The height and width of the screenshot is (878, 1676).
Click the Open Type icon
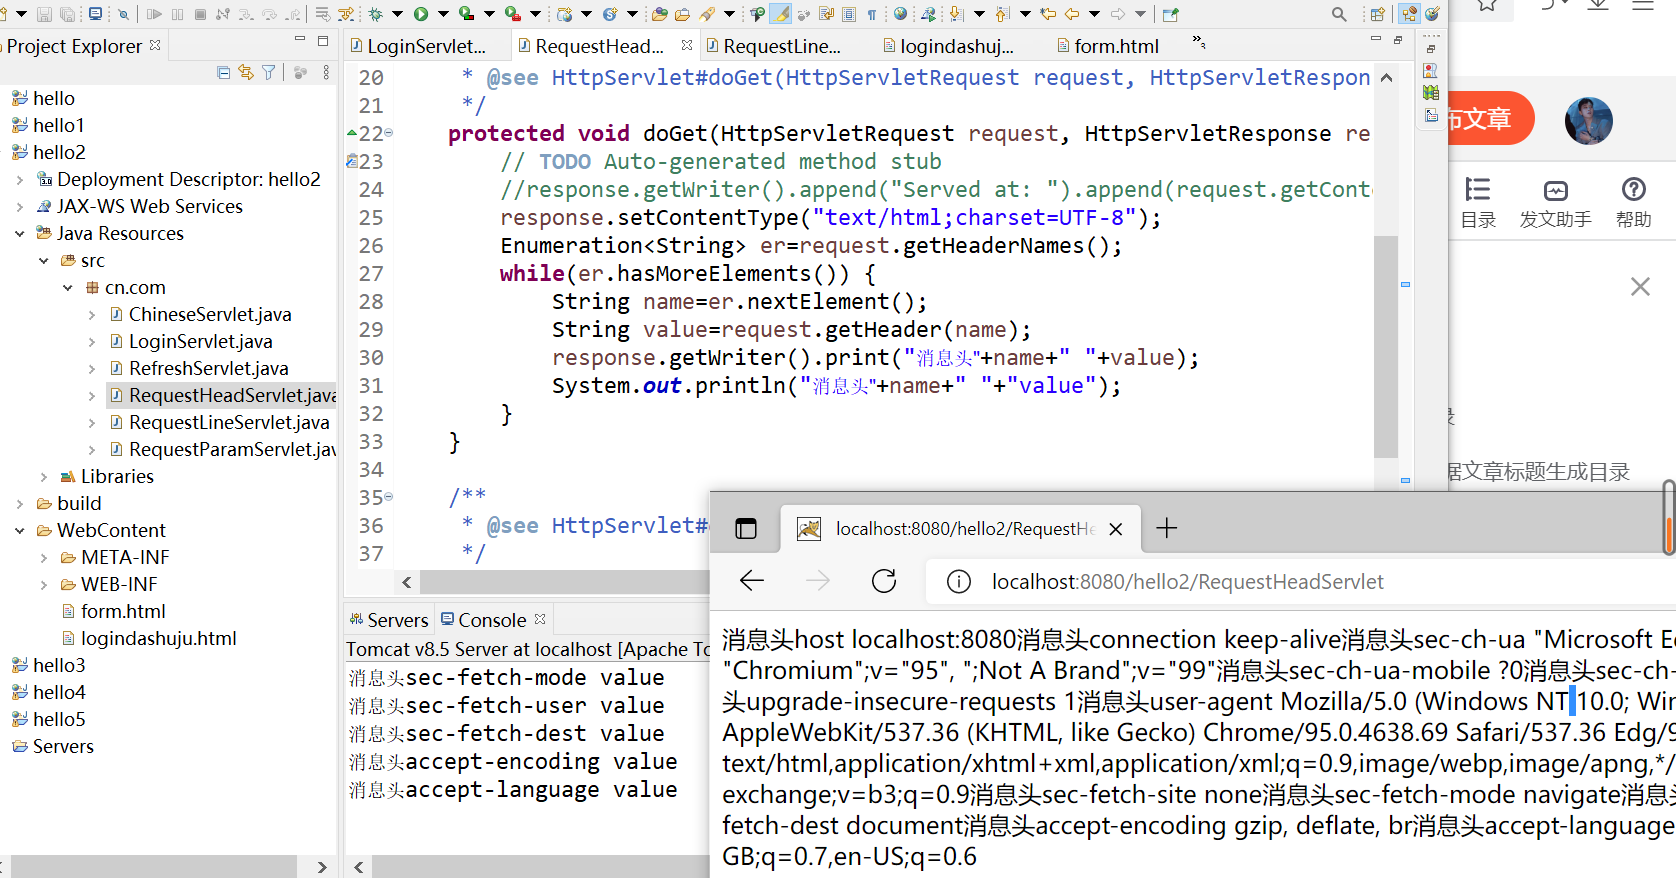[658, 14]
